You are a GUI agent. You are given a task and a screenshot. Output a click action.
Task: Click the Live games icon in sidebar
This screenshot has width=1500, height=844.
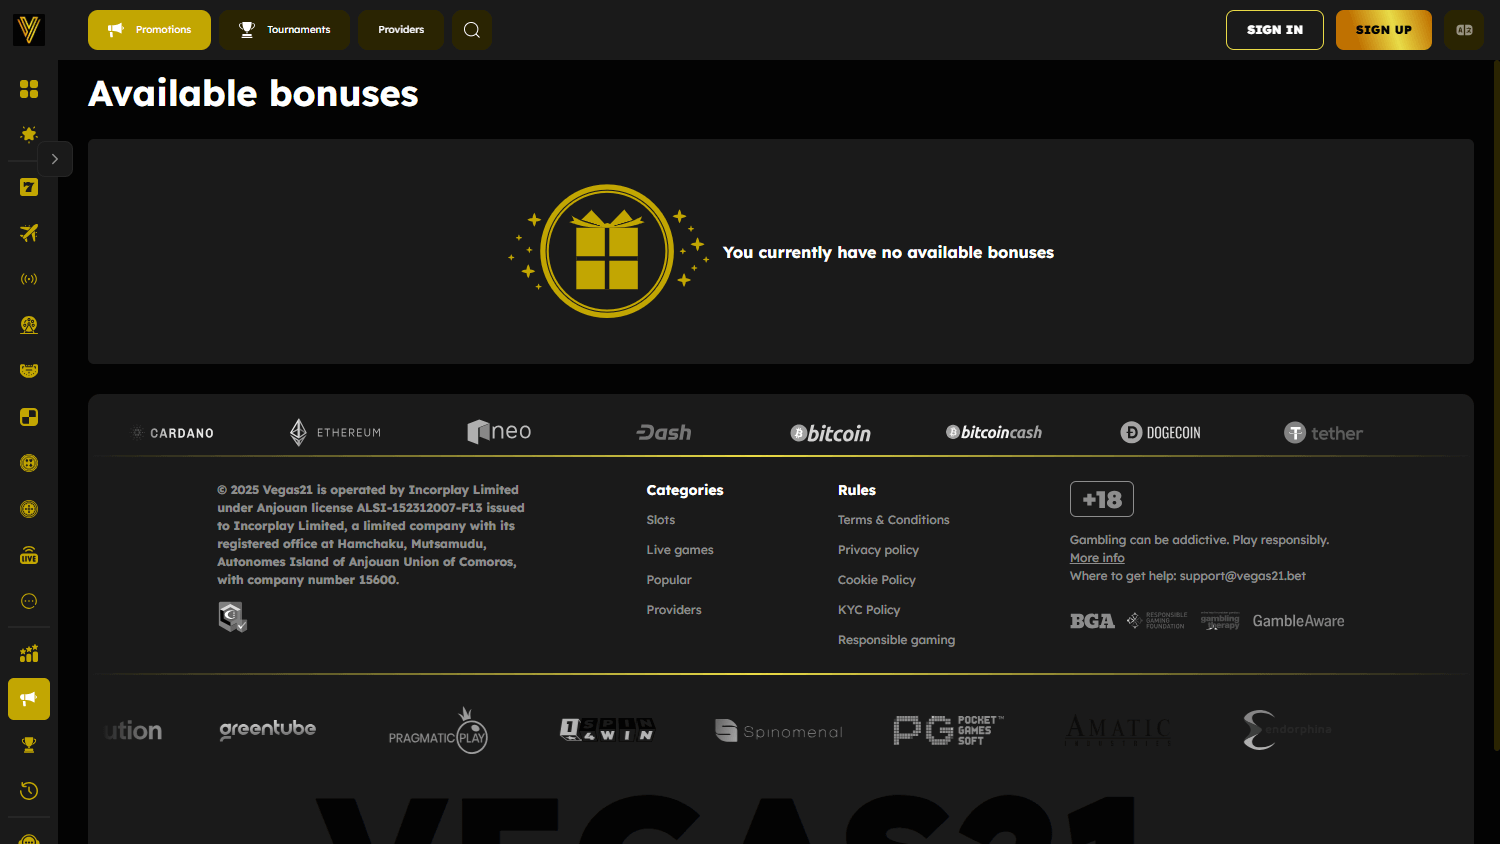[x=29, y=556]
